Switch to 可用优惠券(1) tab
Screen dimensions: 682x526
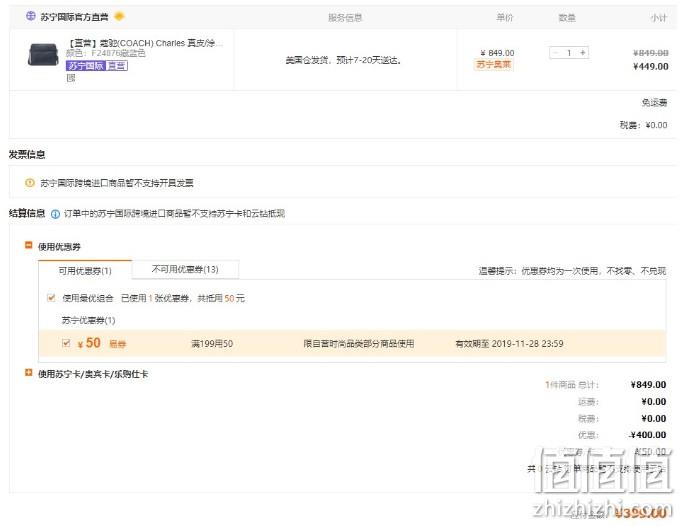click(85, 271)
